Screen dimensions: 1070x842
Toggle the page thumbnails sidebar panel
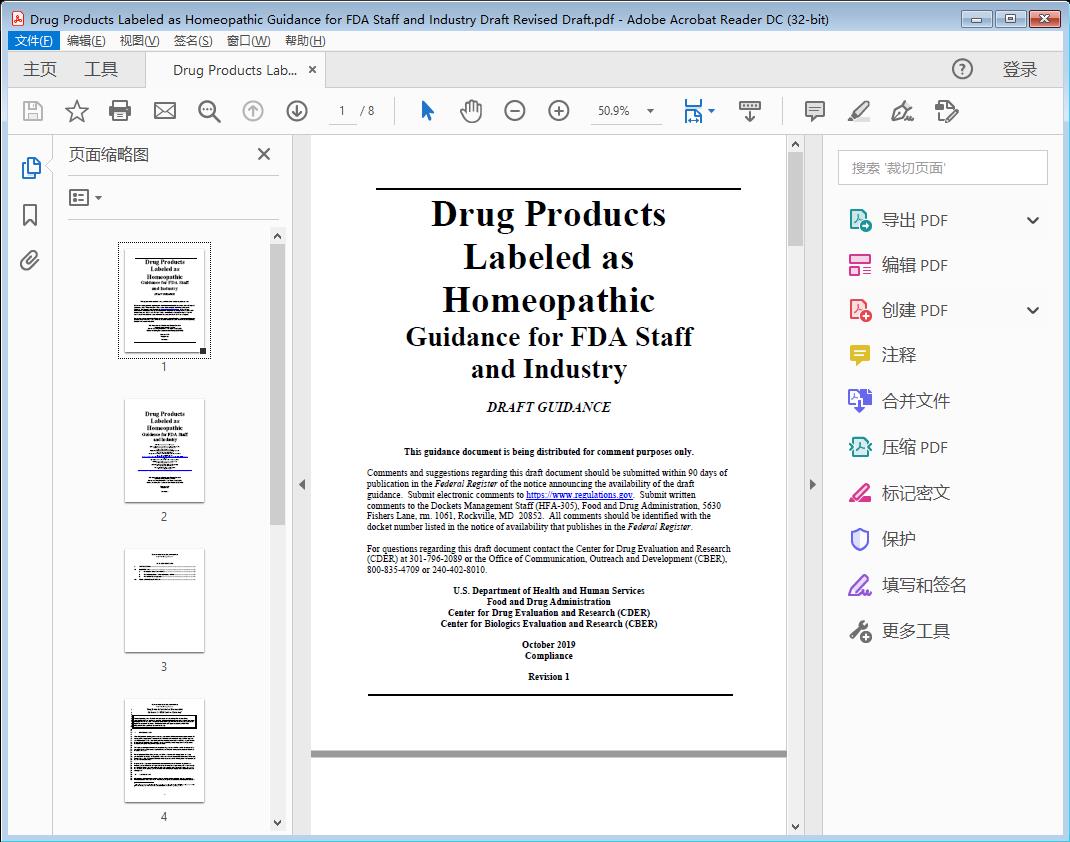30,168
